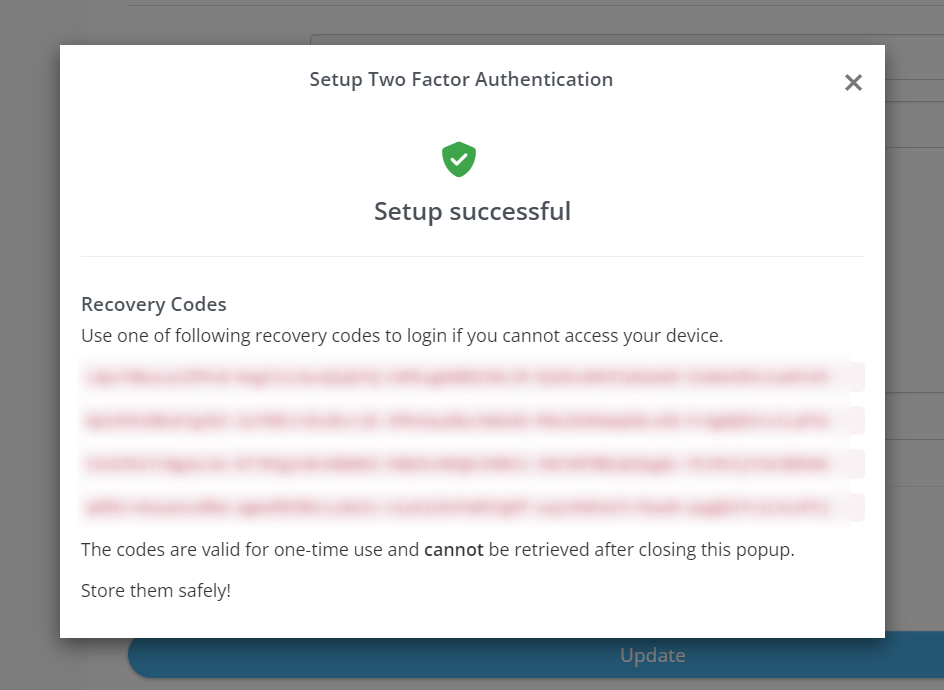Click the Recovery Codes heading
Image resolution: width=944 pixels, height=690 pixels.
154,305
